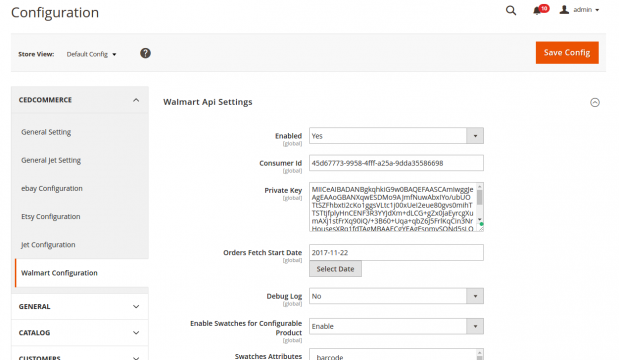Focus the Consumer Id input field
This screenshot has height=360, width=619.
coord(396,163)
